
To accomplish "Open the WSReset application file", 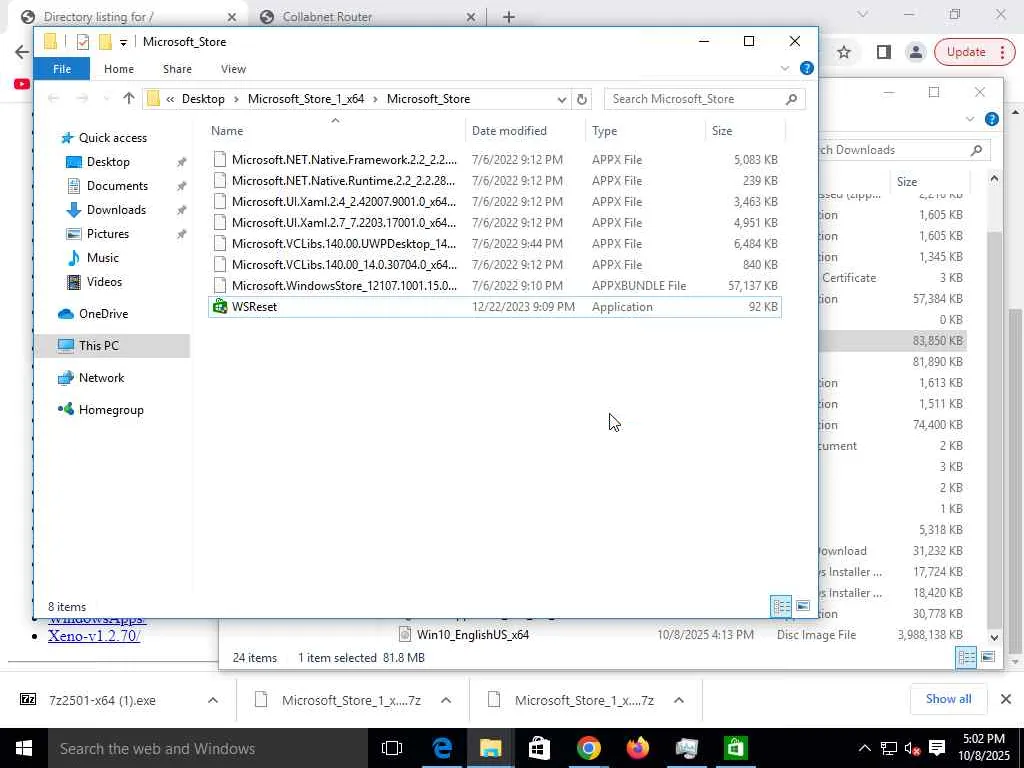I will (494, 307).
